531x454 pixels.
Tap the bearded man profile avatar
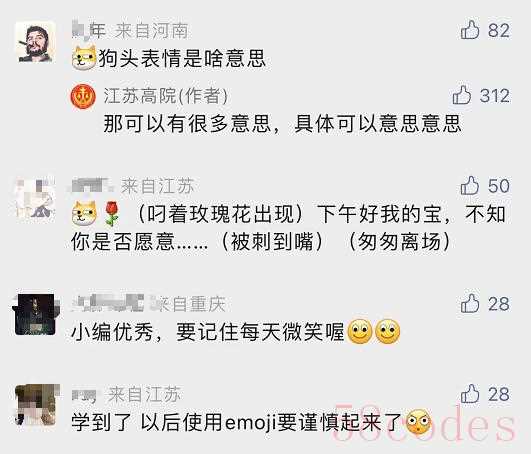click(x=36, y=42)
